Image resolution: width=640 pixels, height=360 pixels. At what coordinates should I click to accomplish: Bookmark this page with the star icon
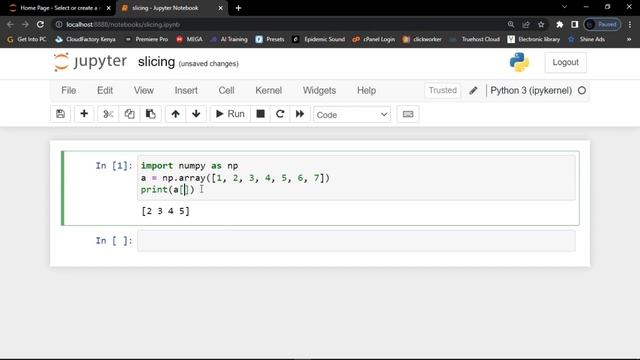click(x=541, y=24)
